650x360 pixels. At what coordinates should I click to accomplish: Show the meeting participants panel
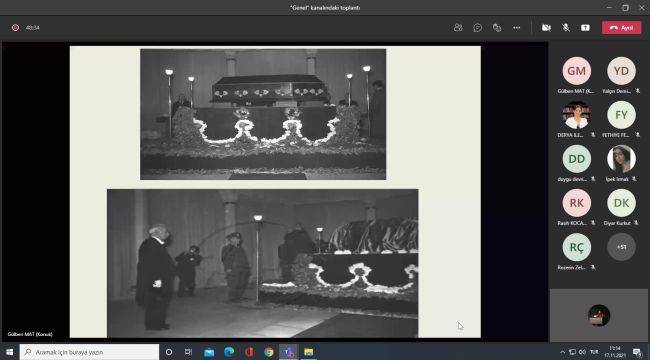pos(458,28)
